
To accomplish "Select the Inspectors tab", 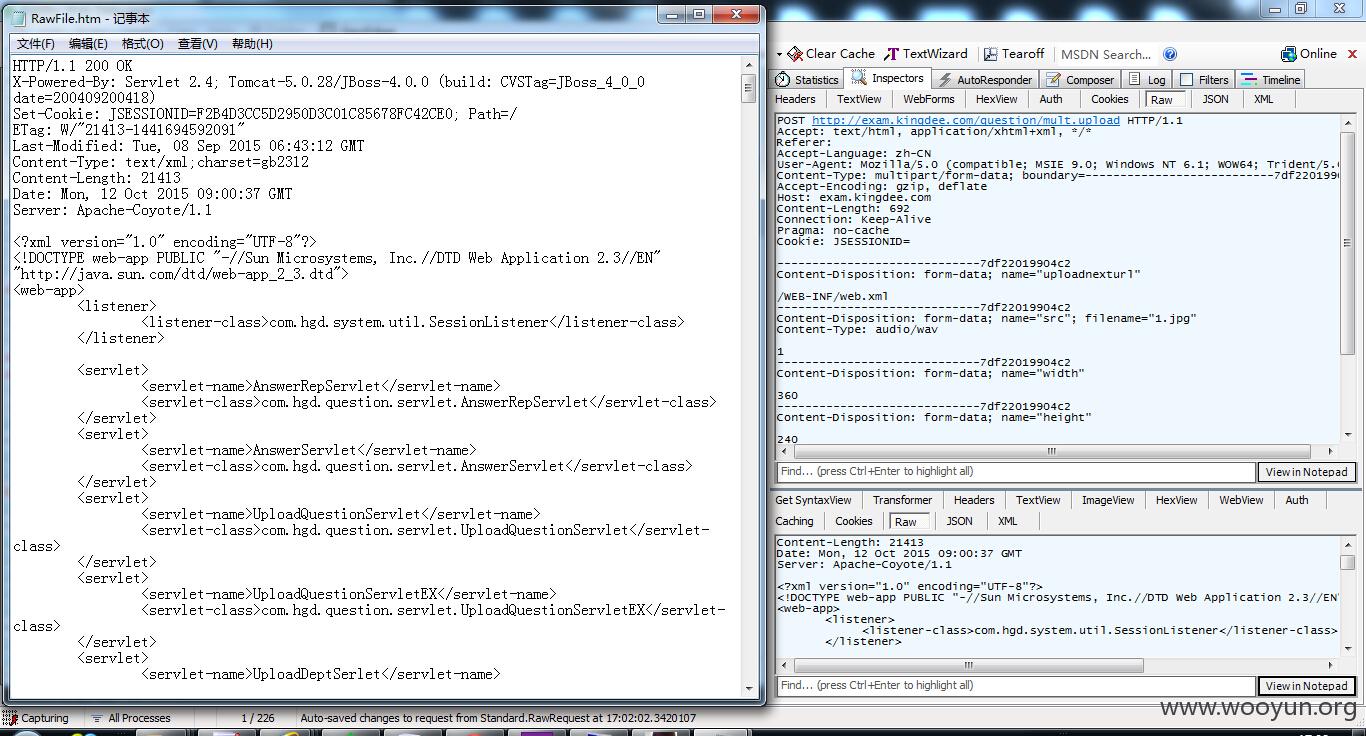I will click(x=888, y=79).
